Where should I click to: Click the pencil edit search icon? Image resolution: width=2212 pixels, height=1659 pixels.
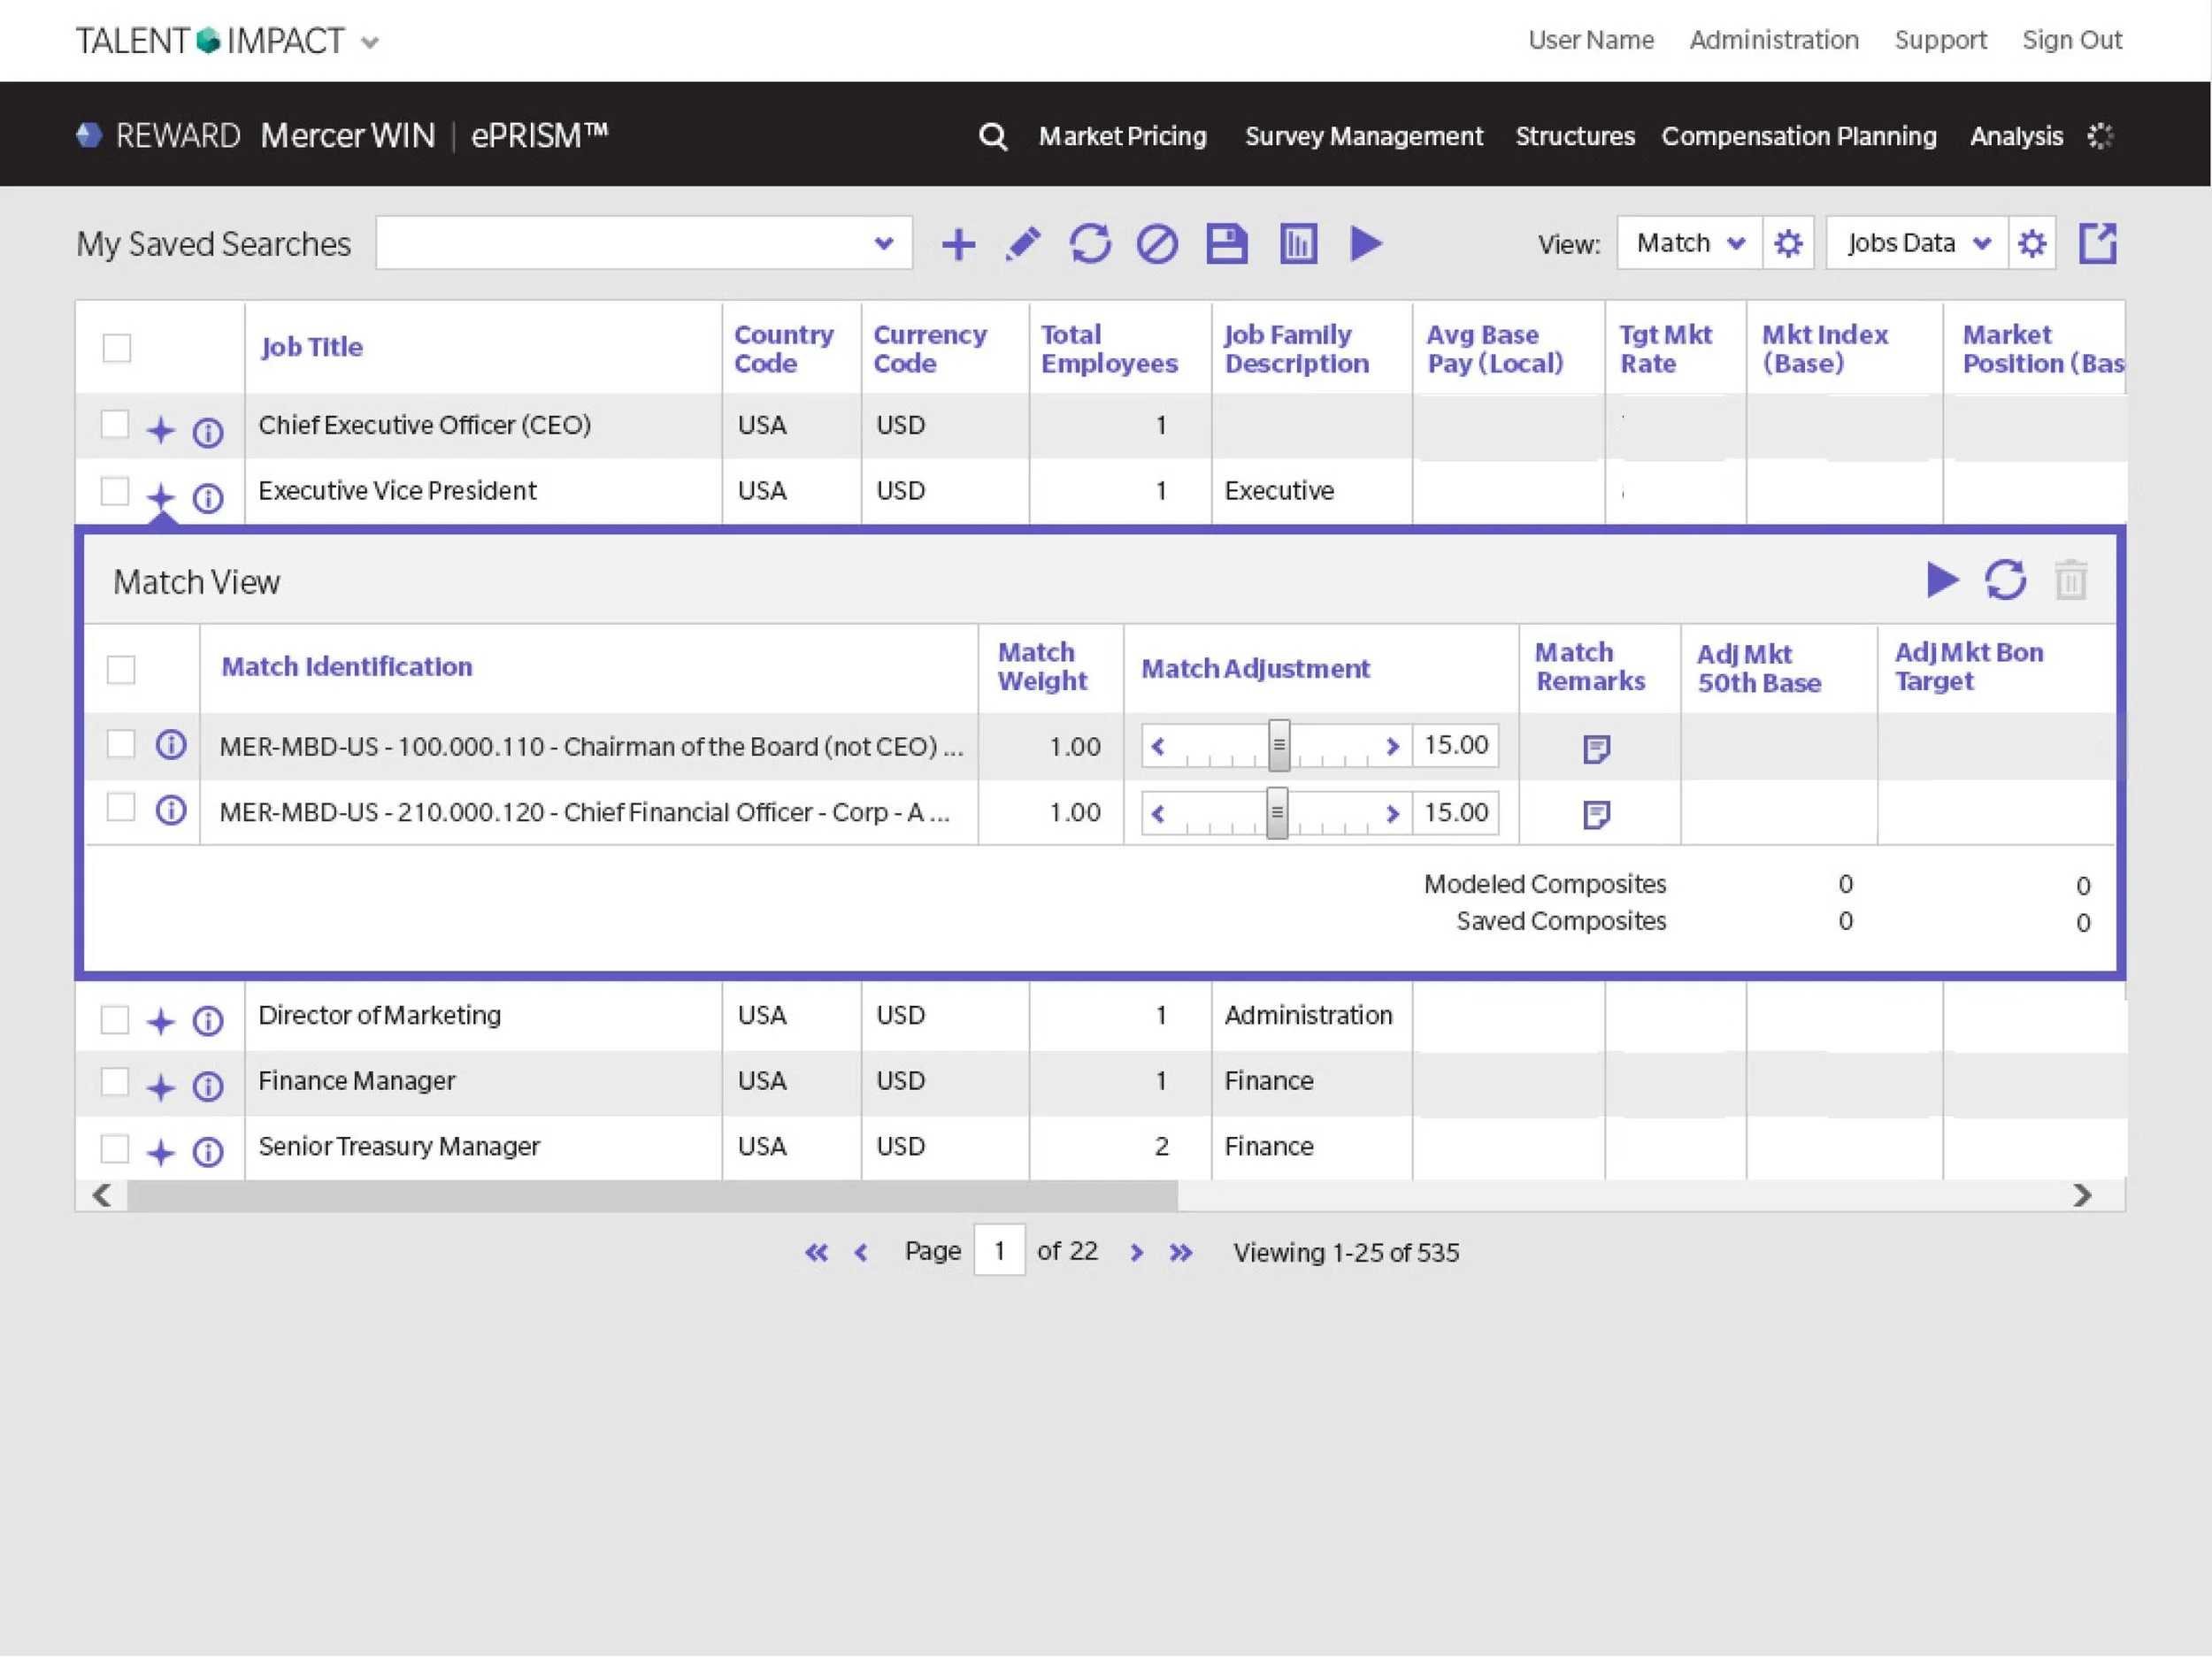tap(1022, 244)
